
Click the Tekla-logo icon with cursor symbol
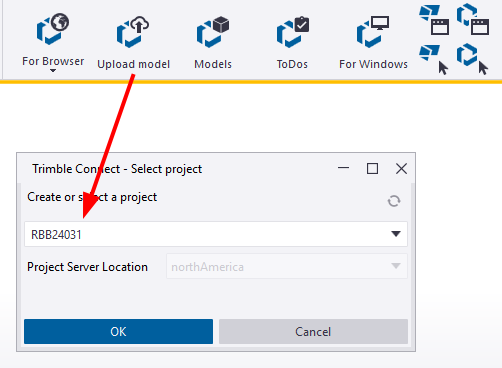pos(434,60)
